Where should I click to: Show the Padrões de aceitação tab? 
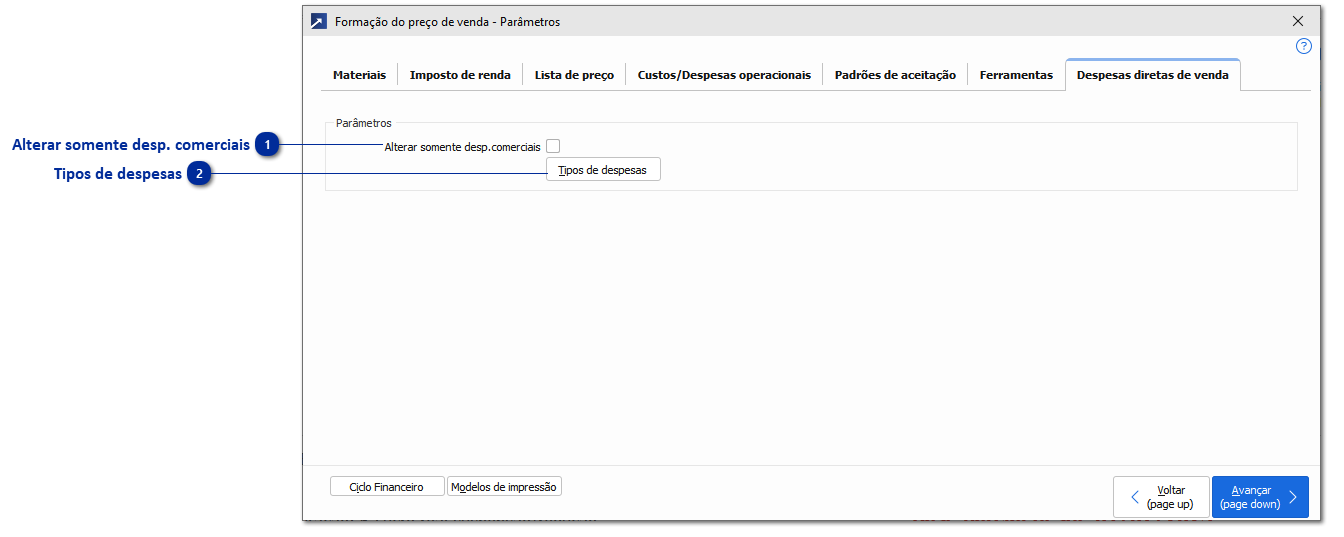[x=895, y=75]
